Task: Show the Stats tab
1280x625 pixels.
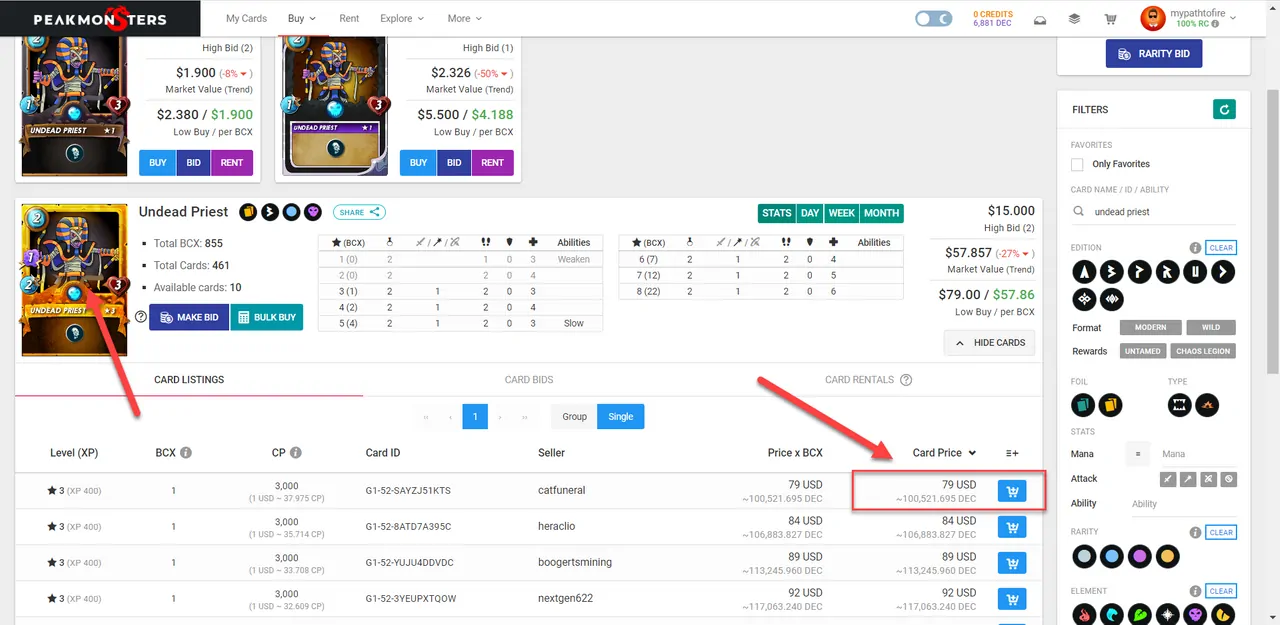Action: pyautogui.click(x=777, y=213)
